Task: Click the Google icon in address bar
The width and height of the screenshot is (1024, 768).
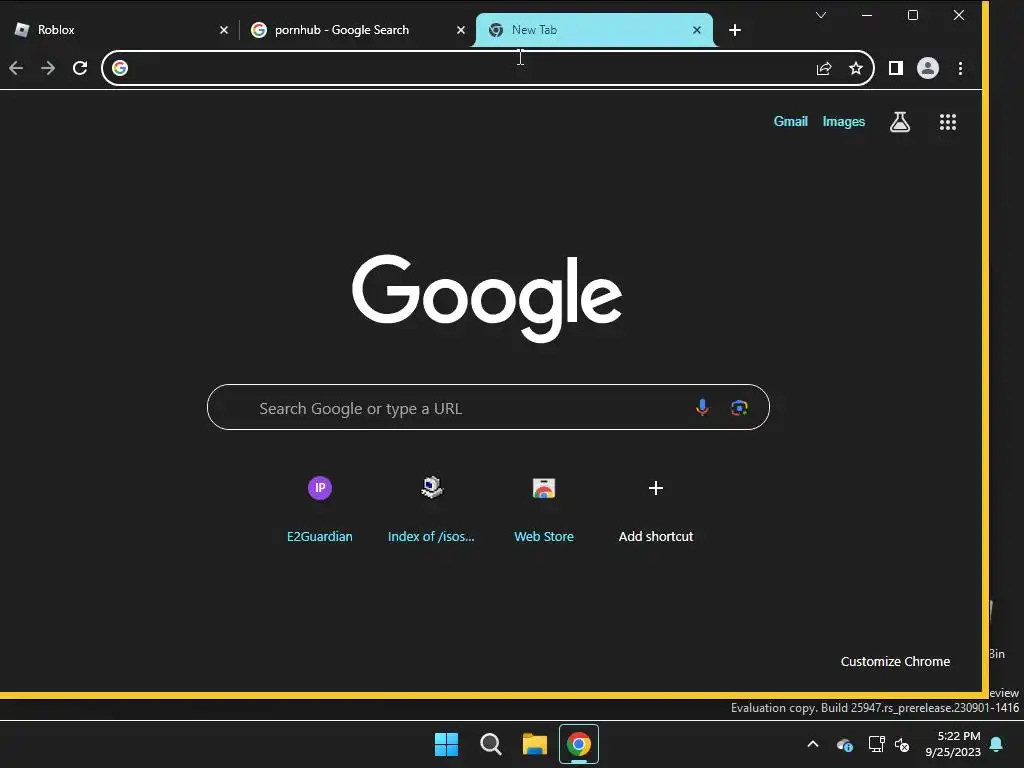Action: (x=120, y=68)
